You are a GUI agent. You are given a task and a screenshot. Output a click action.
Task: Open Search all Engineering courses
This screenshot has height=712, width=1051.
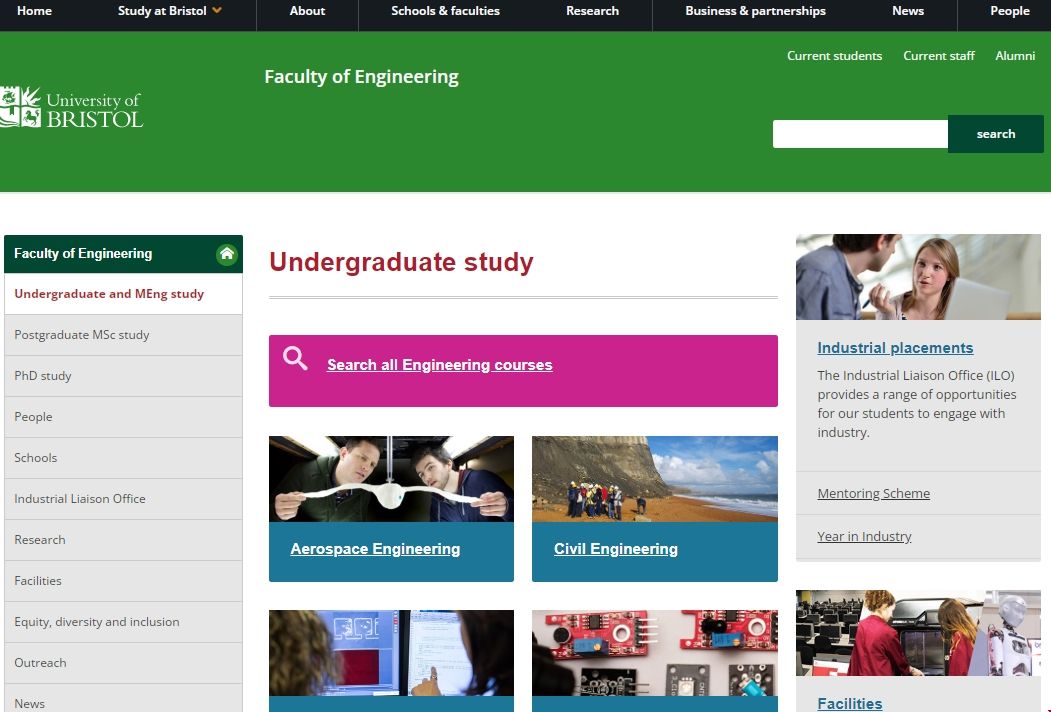point(439,365)
